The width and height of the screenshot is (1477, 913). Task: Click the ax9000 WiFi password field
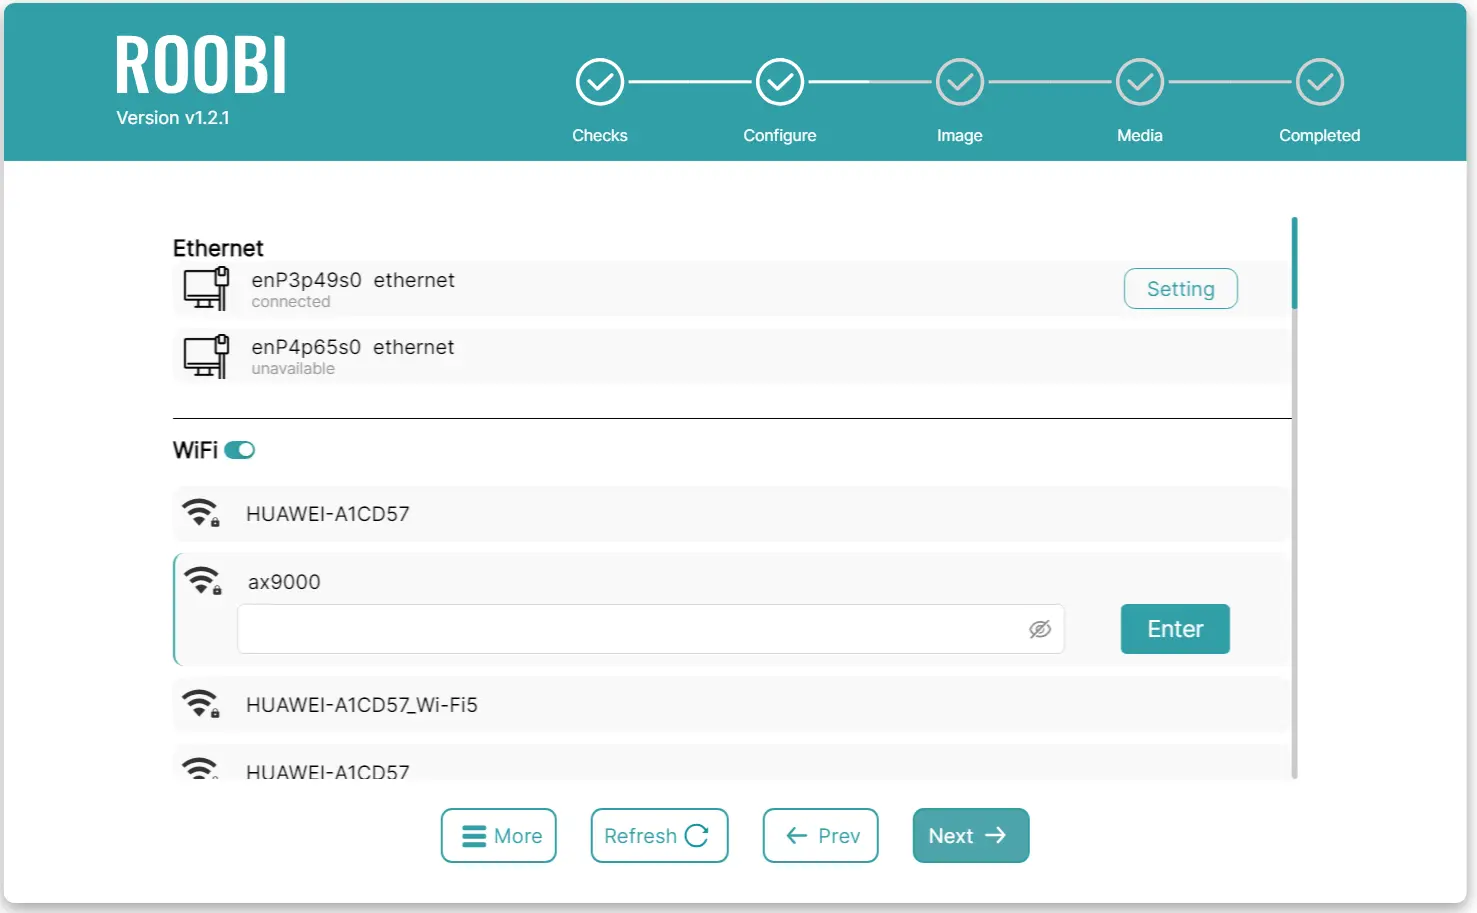coord(651,629)
